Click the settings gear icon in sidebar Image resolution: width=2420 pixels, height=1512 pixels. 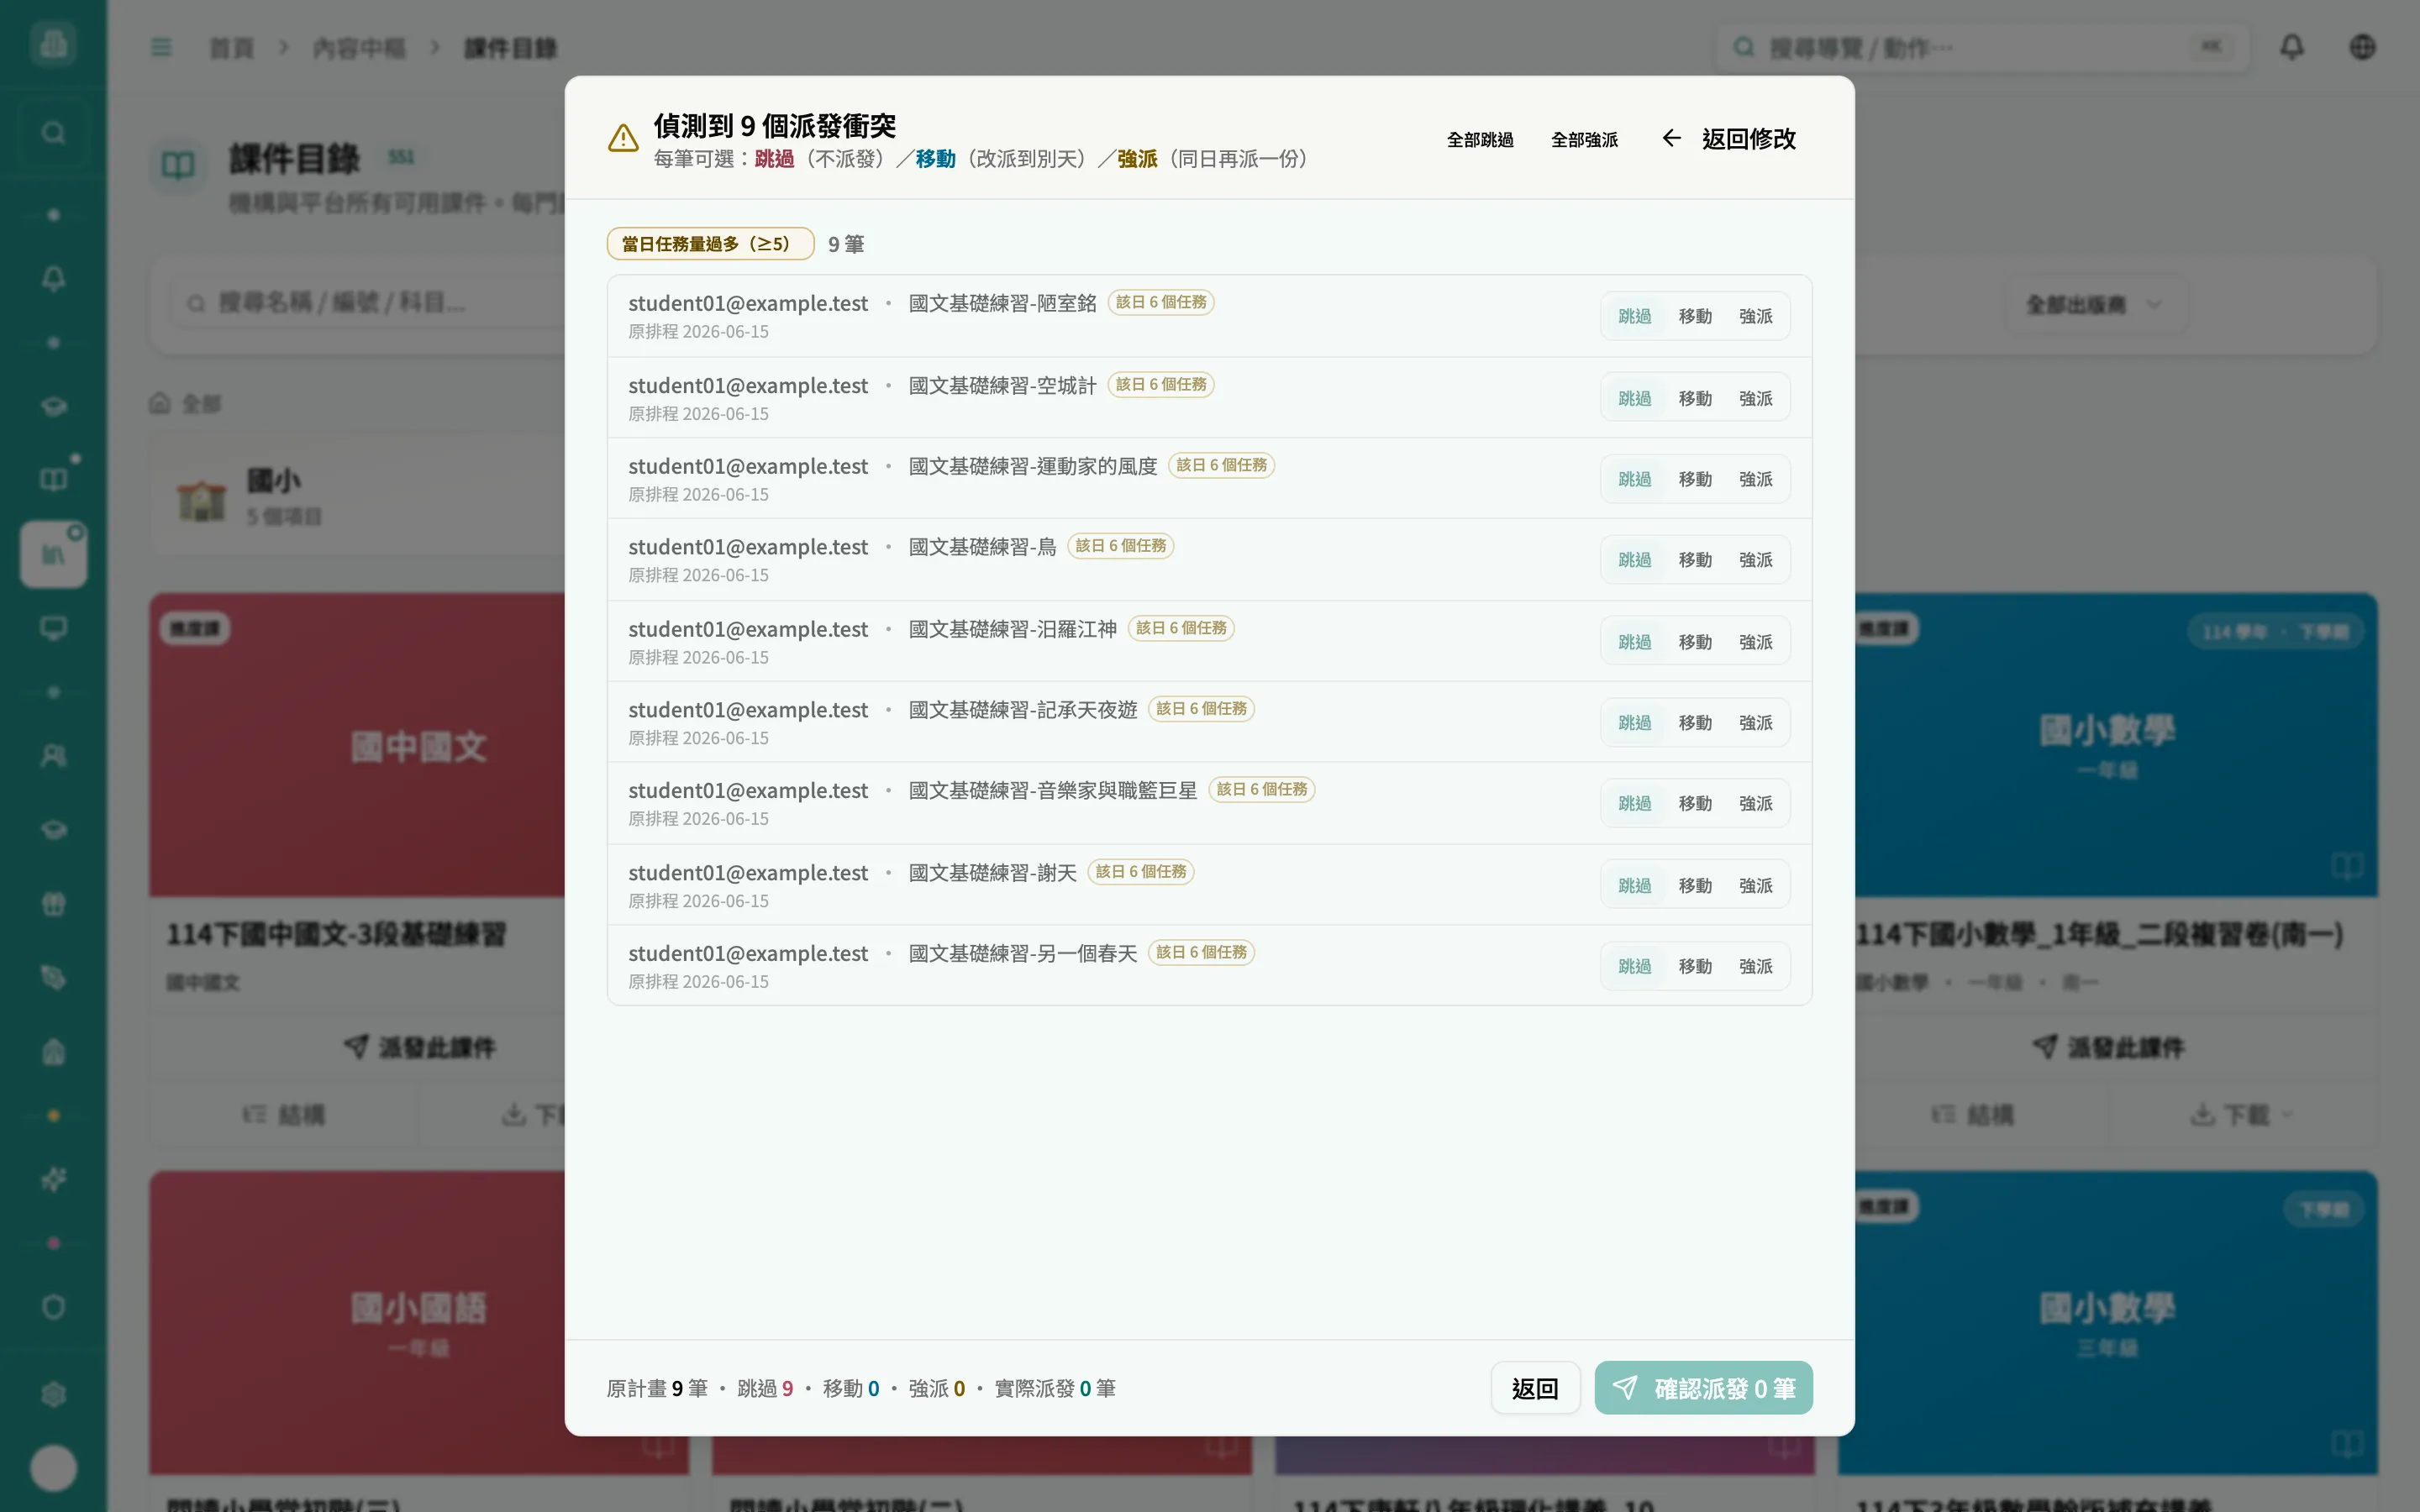pyautogui.click(x=54, y=1394)
